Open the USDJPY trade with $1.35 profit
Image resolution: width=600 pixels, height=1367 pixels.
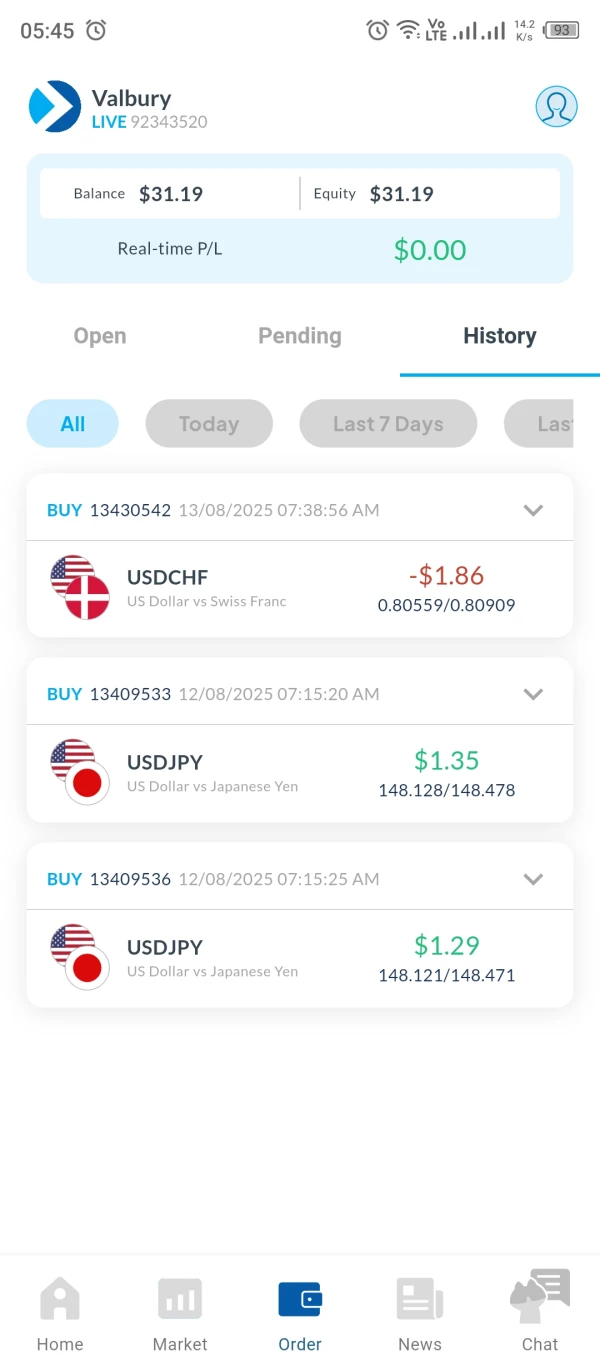pyautogui.click(x=300, y=773)
